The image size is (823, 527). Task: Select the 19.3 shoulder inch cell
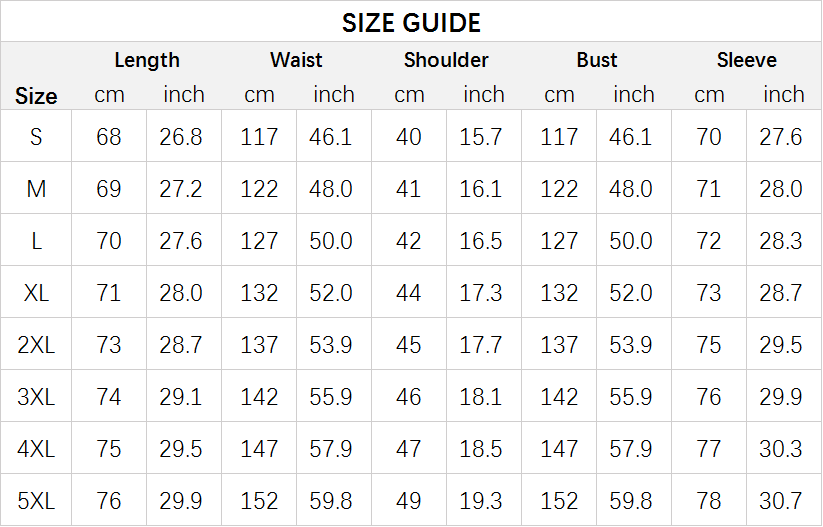(x=481, y=501)
